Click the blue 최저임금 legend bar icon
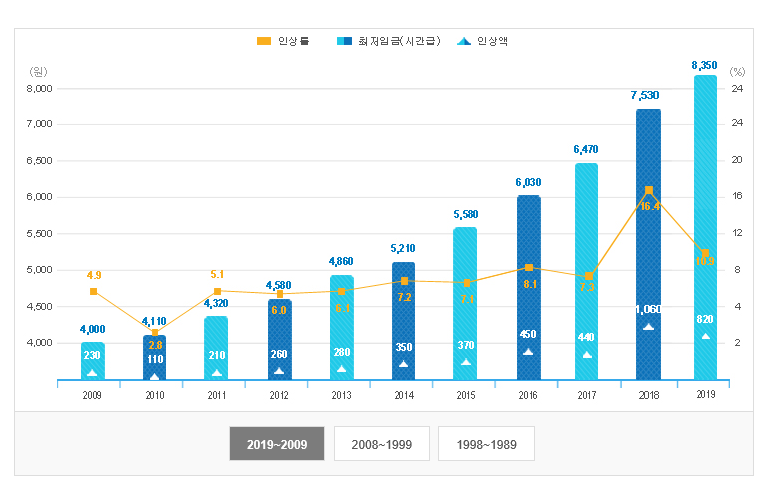This screenshot has height=485, width=769. click(x=343, y=41)
